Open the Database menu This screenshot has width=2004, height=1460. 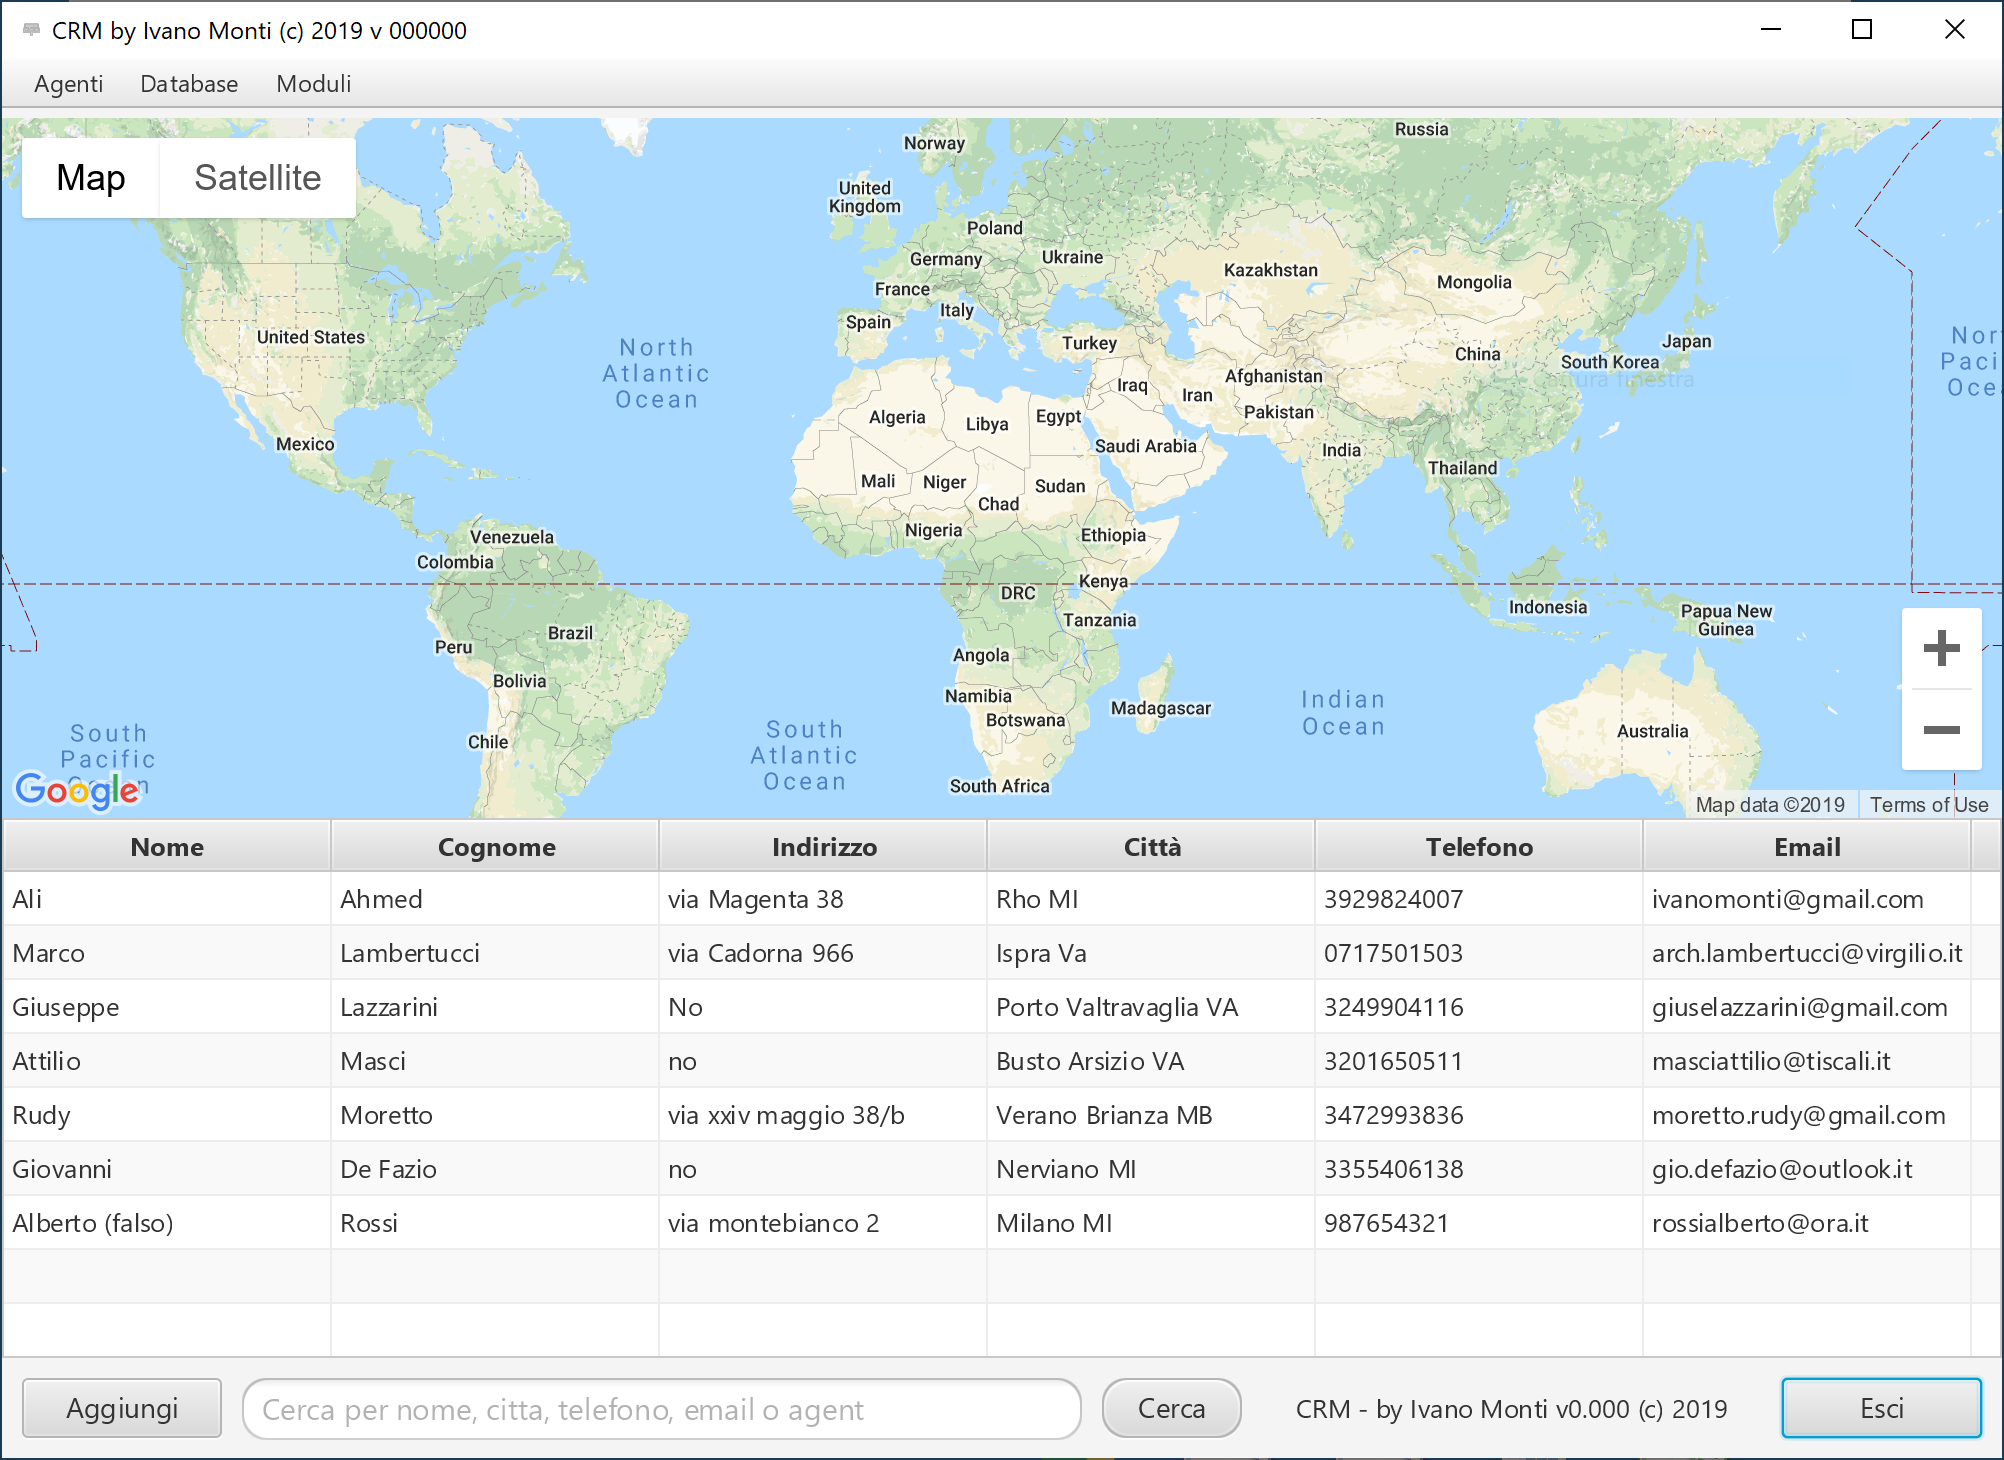189,84
